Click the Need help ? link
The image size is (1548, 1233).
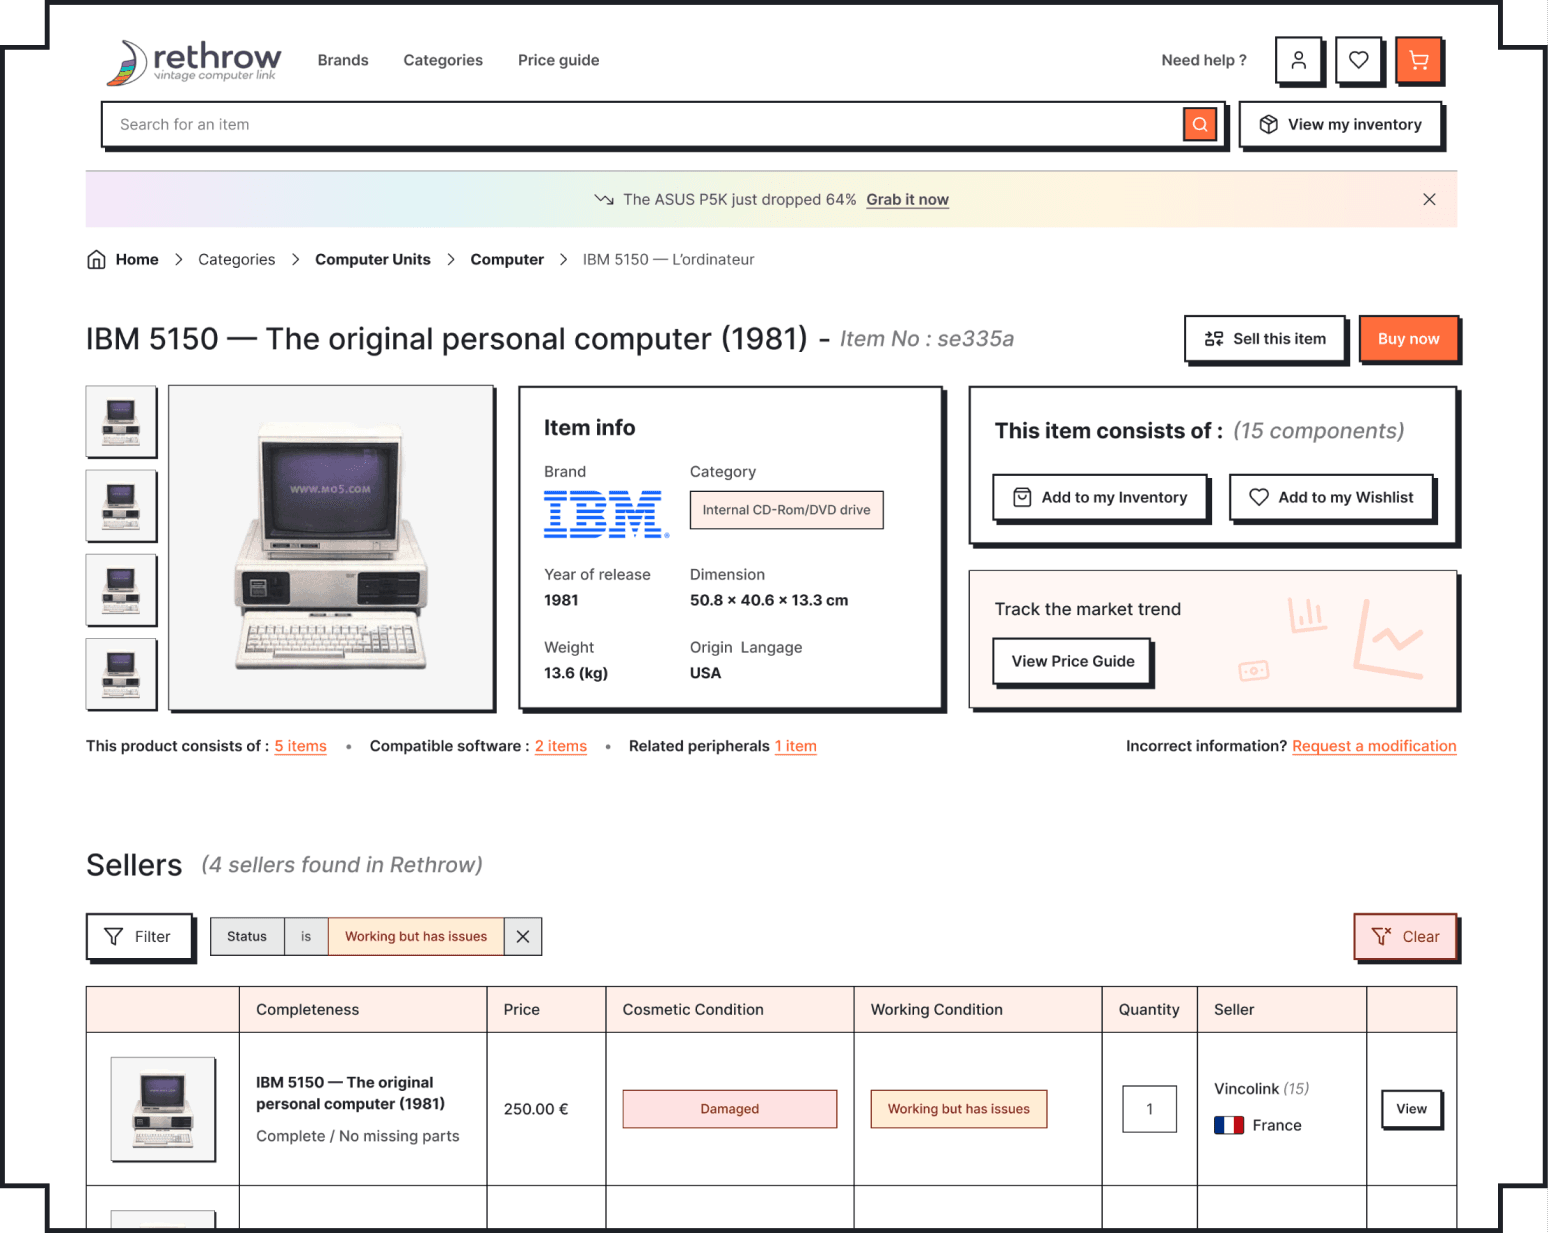coord(1204,60)
